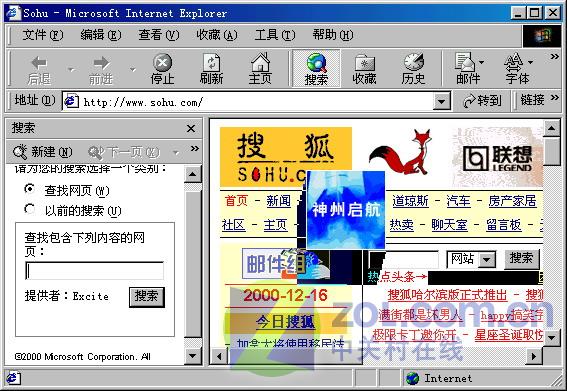Open the 新闻 link on Sohu page
This screenshot has height=391, width=567.
pos(278,201)
